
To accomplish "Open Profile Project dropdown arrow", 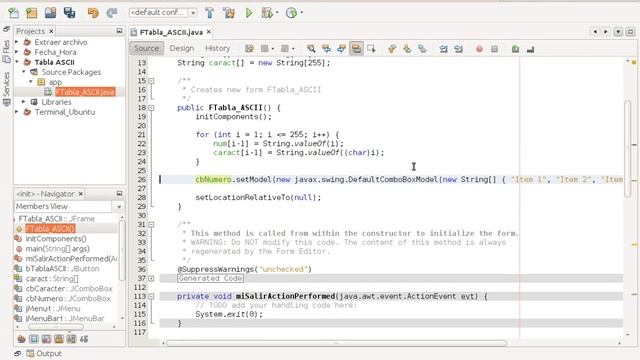I will coord(302,12).
